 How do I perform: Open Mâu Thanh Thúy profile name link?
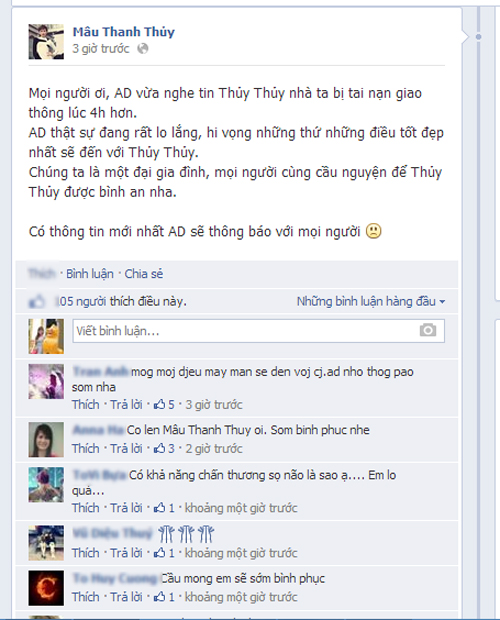coord(124,32)
